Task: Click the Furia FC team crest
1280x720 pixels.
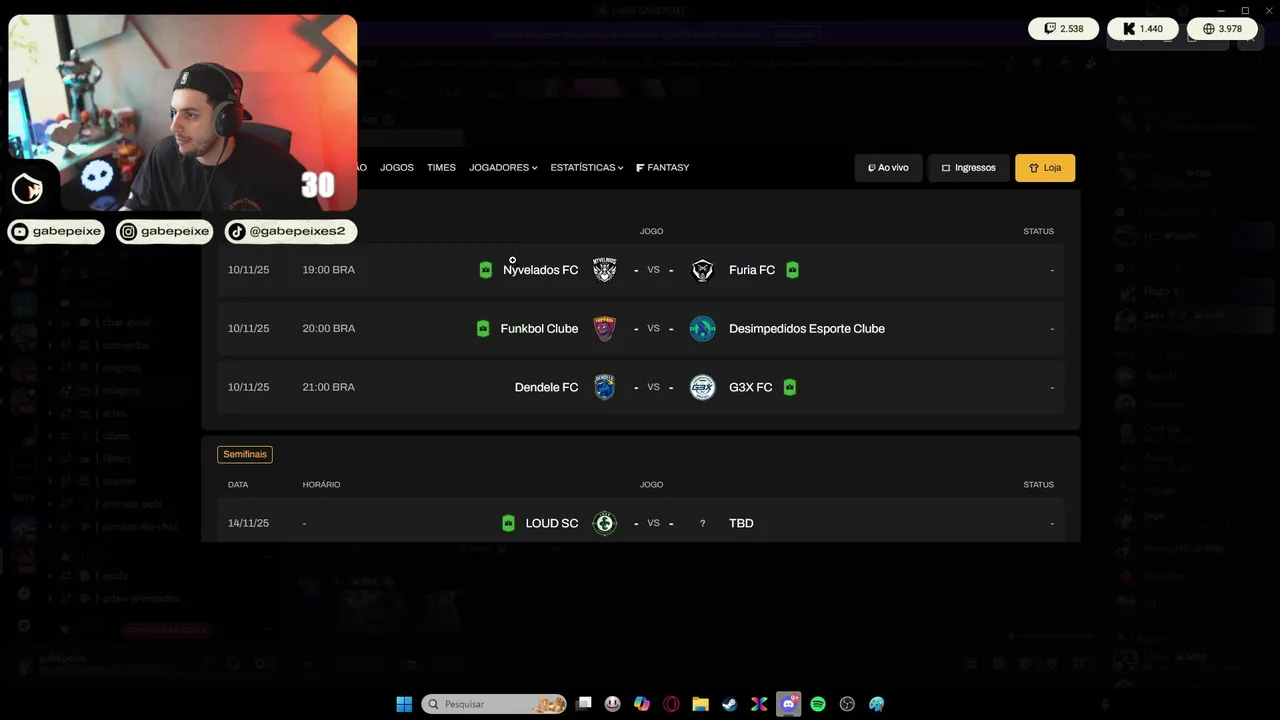Action: point(703,270)
